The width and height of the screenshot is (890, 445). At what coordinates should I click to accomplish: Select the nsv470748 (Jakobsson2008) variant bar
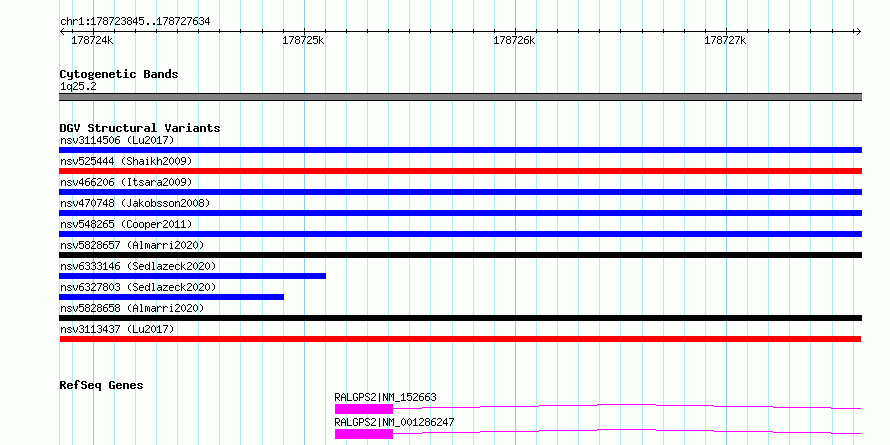tap(460, 213)
